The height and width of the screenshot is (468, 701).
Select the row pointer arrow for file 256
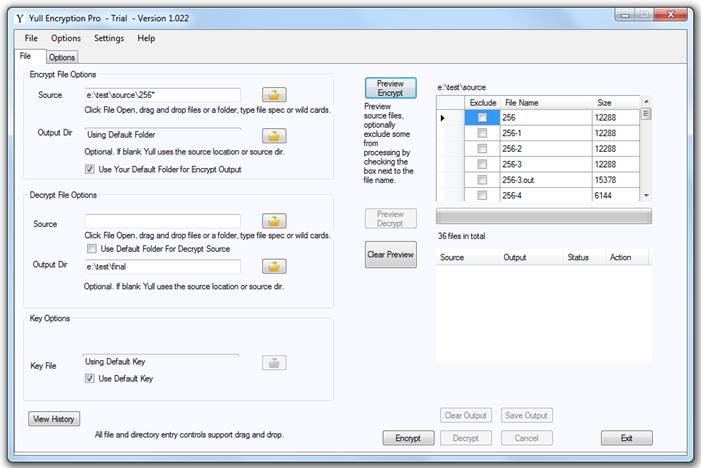click(x=445, y=118)
